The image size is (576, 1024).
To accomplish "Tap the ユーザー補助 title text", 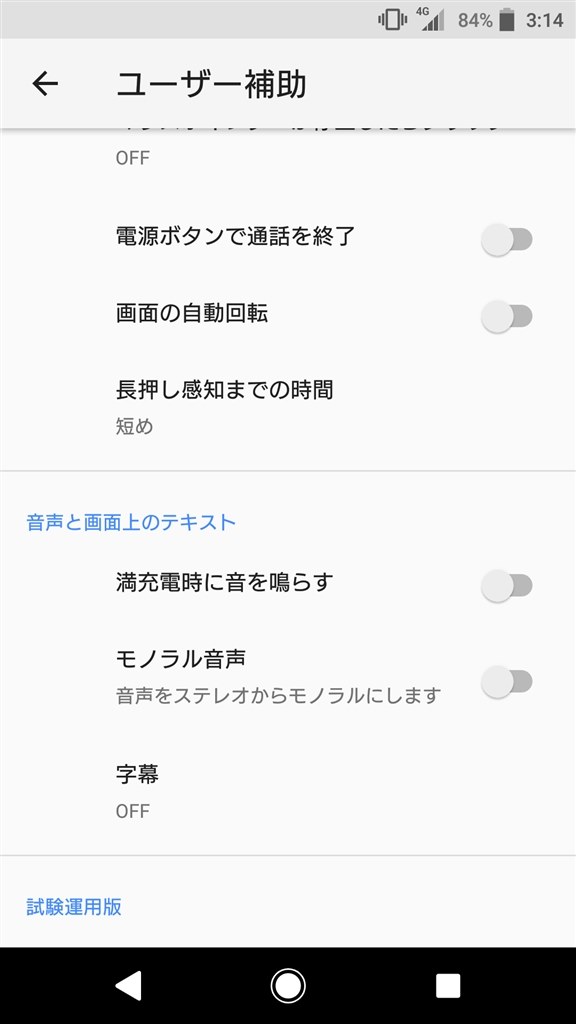I will (x=211, y=84).
